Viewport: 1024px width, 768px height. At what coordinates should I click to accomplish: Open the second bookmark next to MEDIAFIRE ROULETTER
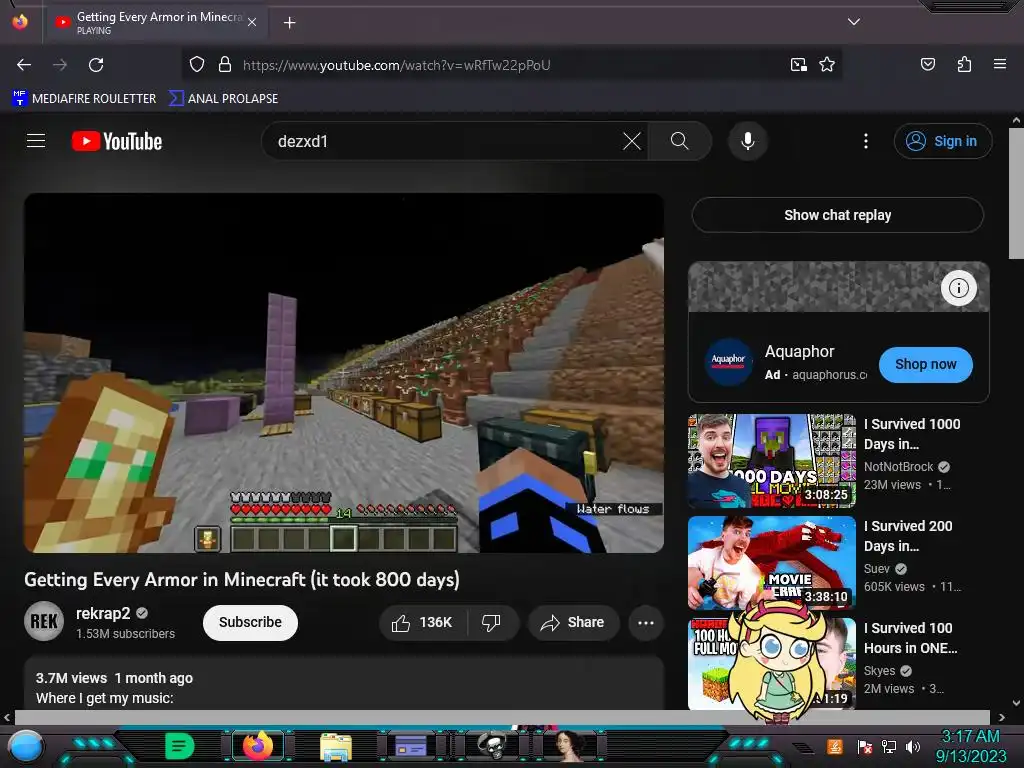[223, 99]
